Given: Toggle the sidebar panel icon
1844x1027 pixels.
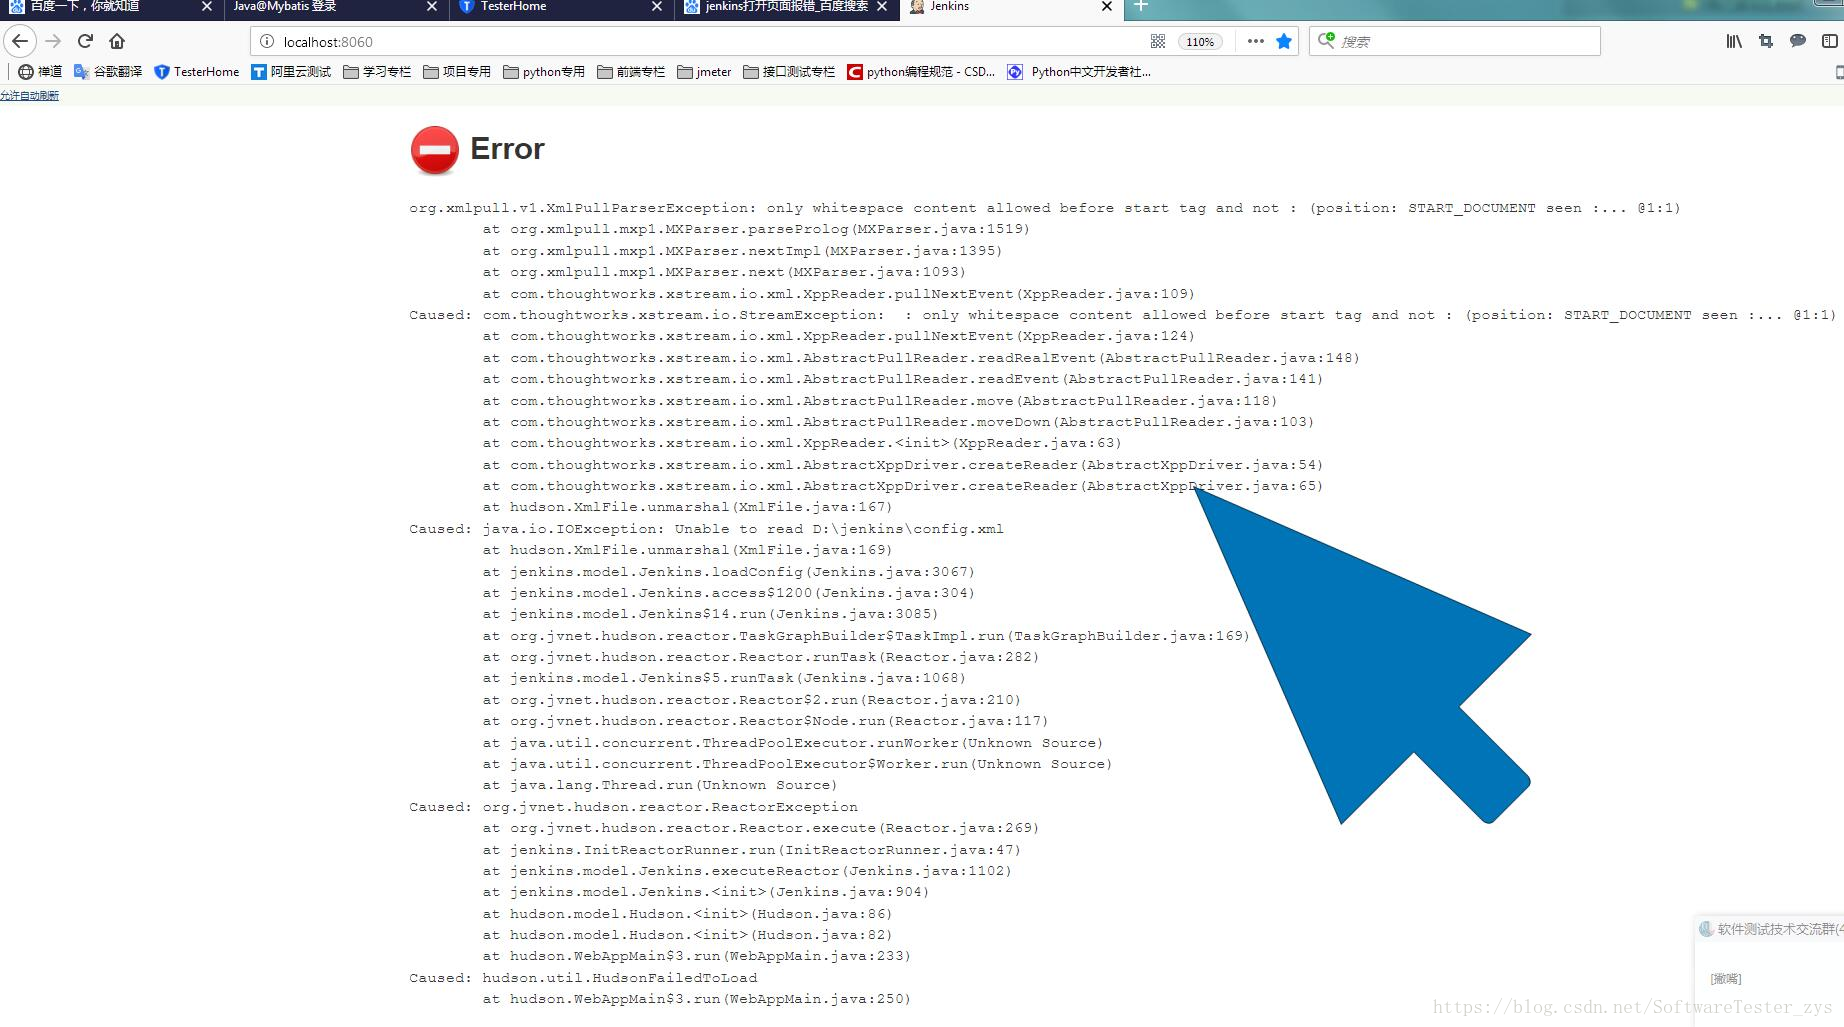Looking at the screenshot, I should [x=1829, y=41].
